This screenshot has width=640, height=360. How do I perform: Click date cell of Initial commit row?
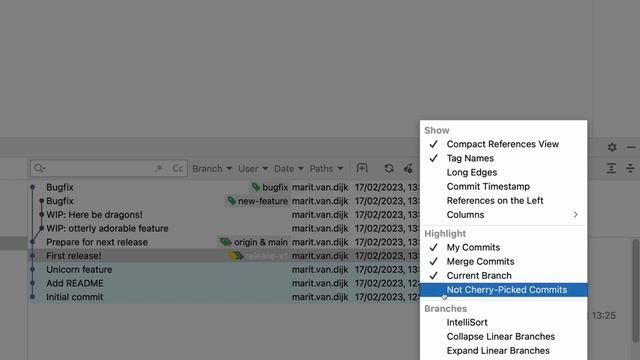pyautogui.click(x=387, y=297)
